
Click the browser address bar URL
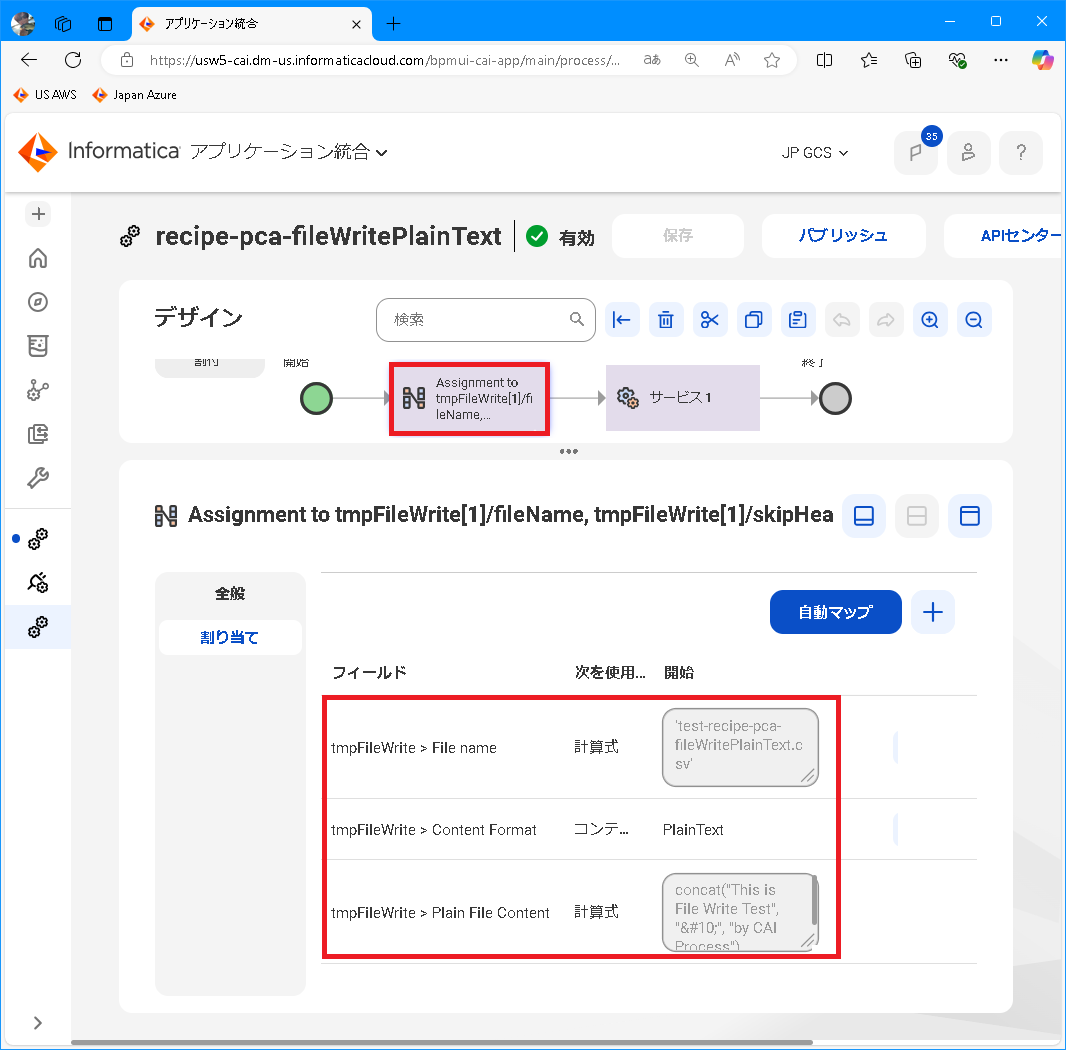[x=385, y=60]
